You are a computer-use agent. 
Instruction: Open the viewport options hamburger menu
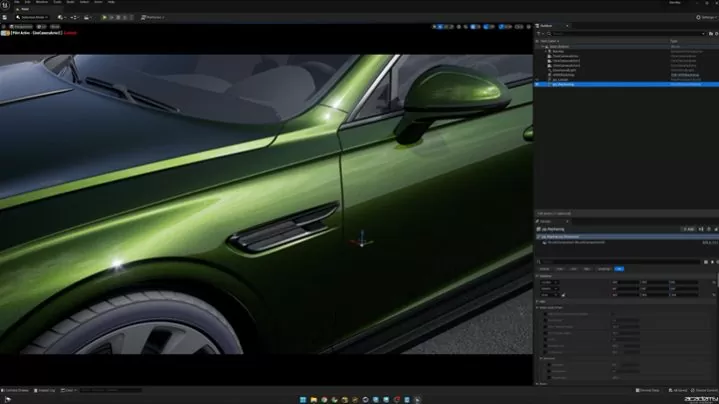pos(5,27)
